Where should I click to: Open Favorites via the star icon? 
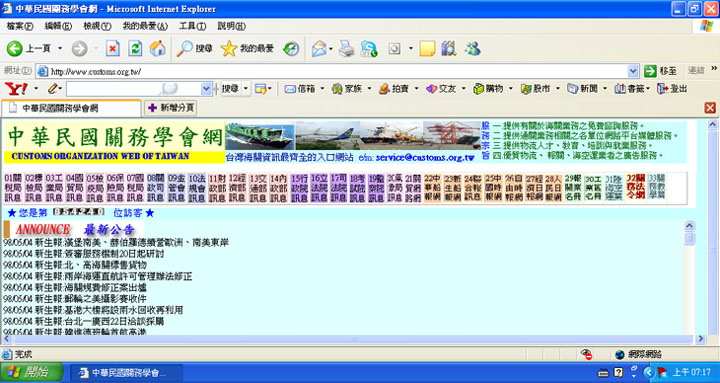click(x=229, y=48)
